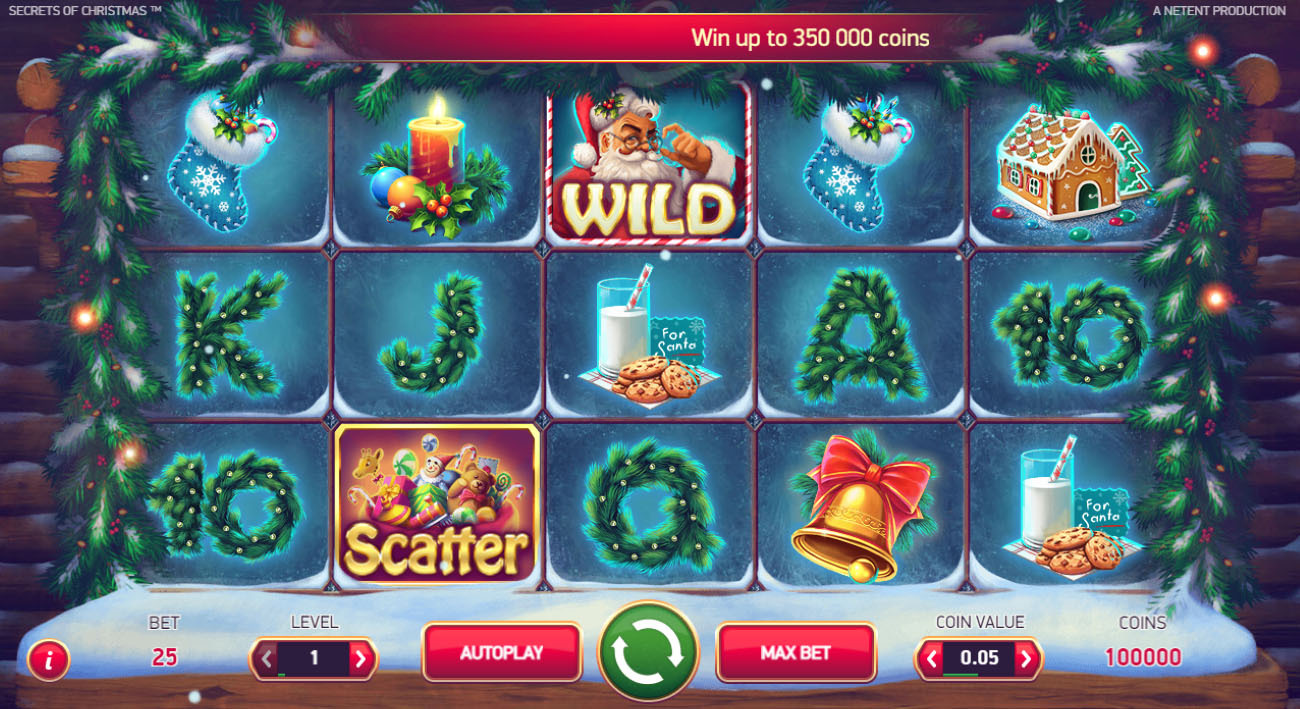Decrease the bet level with the left arrow
This screenshot has width=1300, height=709.
click(x=266, y=659)
